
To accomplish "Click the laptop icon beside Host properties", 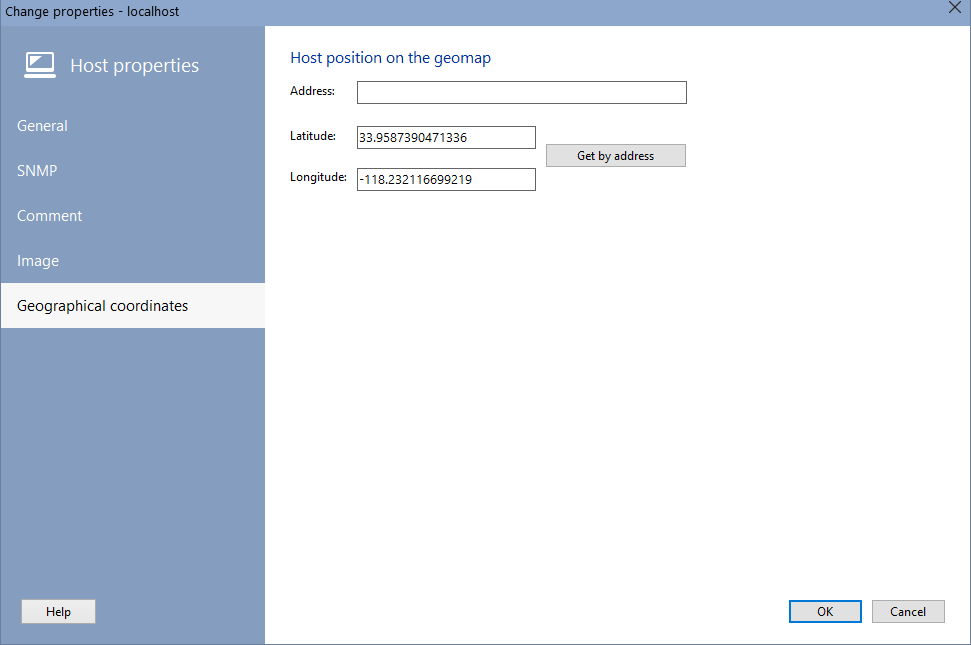I will (x=40, y=65).
